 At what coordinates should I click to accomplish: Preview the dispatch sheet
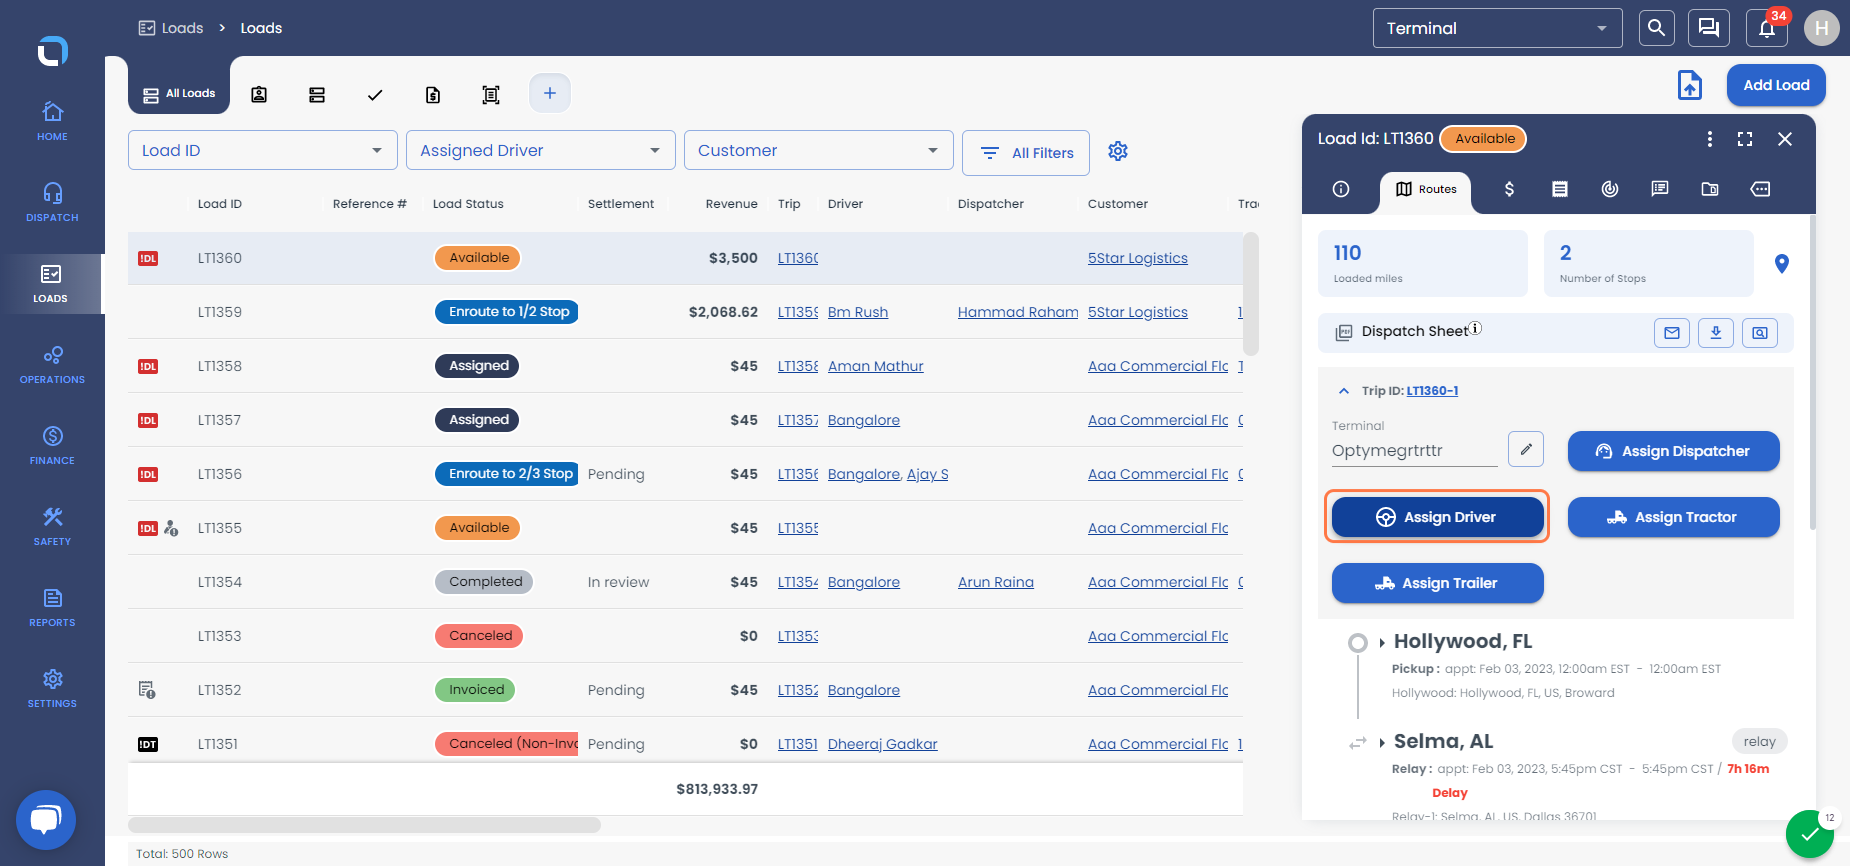[x=1760, y=333]
